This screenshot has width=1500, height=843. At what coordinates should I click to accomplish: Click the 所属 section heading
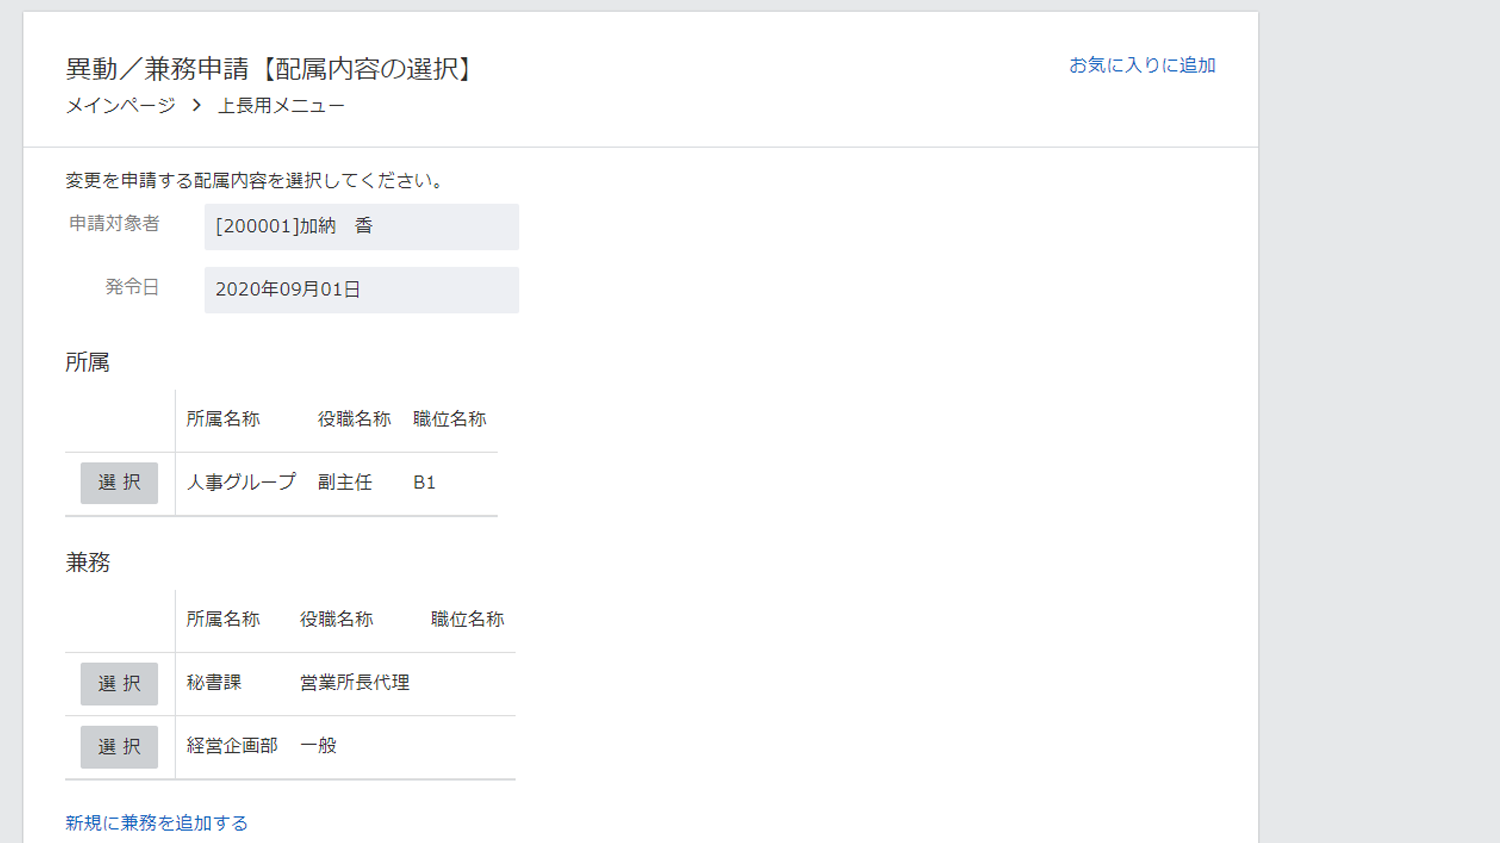point(88,363)
